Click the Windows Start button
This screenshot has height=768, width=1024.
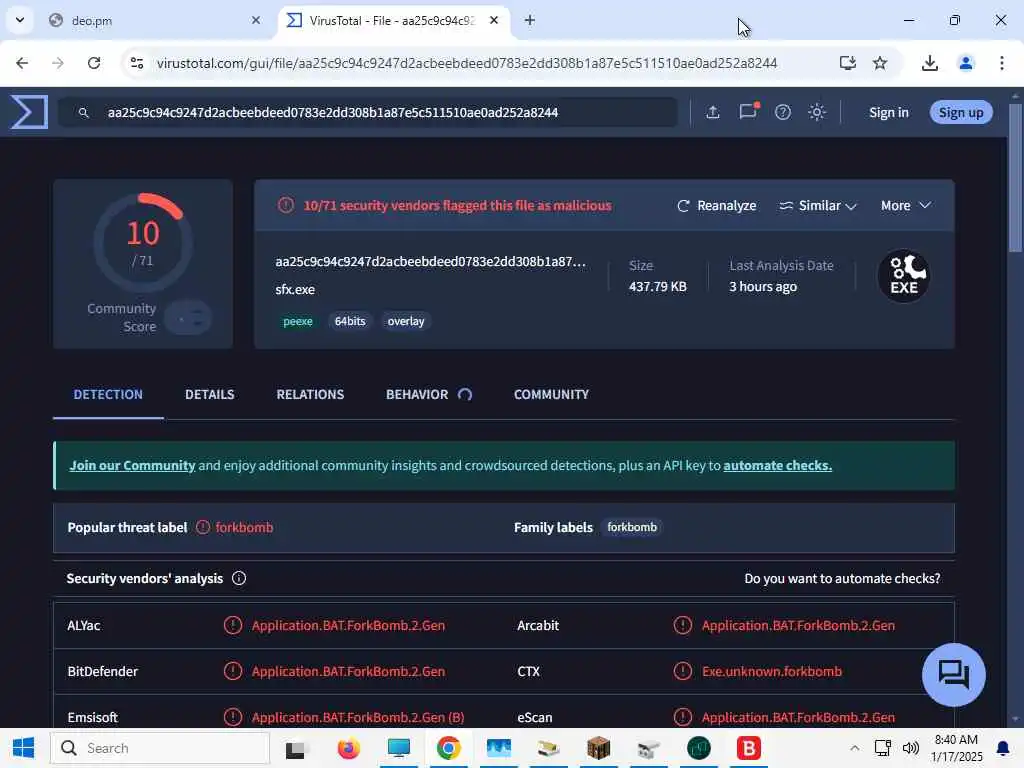pyautogui.click(x=24, y=748)
